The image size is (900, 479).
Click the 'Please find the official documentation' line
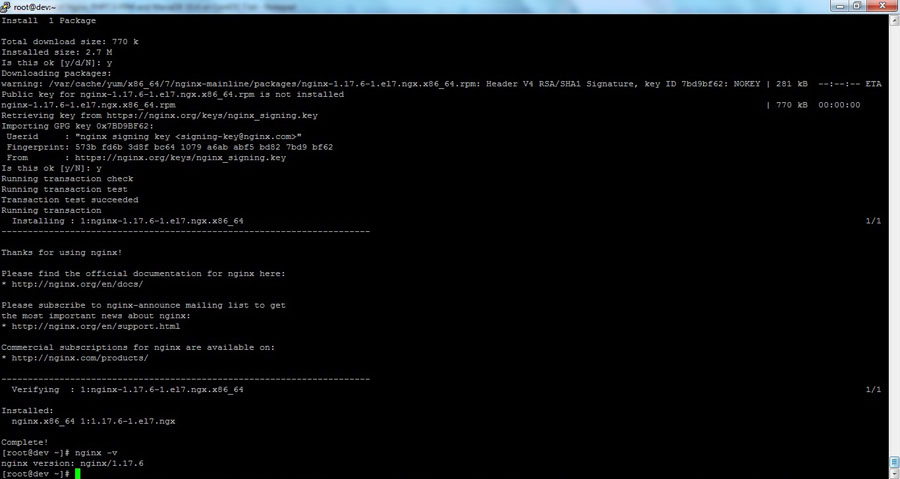pyautogui.click(x=143, y=274)
